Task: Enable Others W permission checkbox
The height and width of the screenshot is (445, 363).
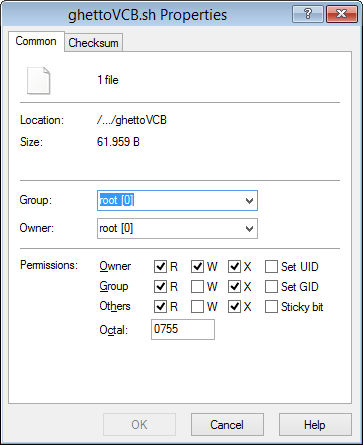Action: click(x=197, y=307)
